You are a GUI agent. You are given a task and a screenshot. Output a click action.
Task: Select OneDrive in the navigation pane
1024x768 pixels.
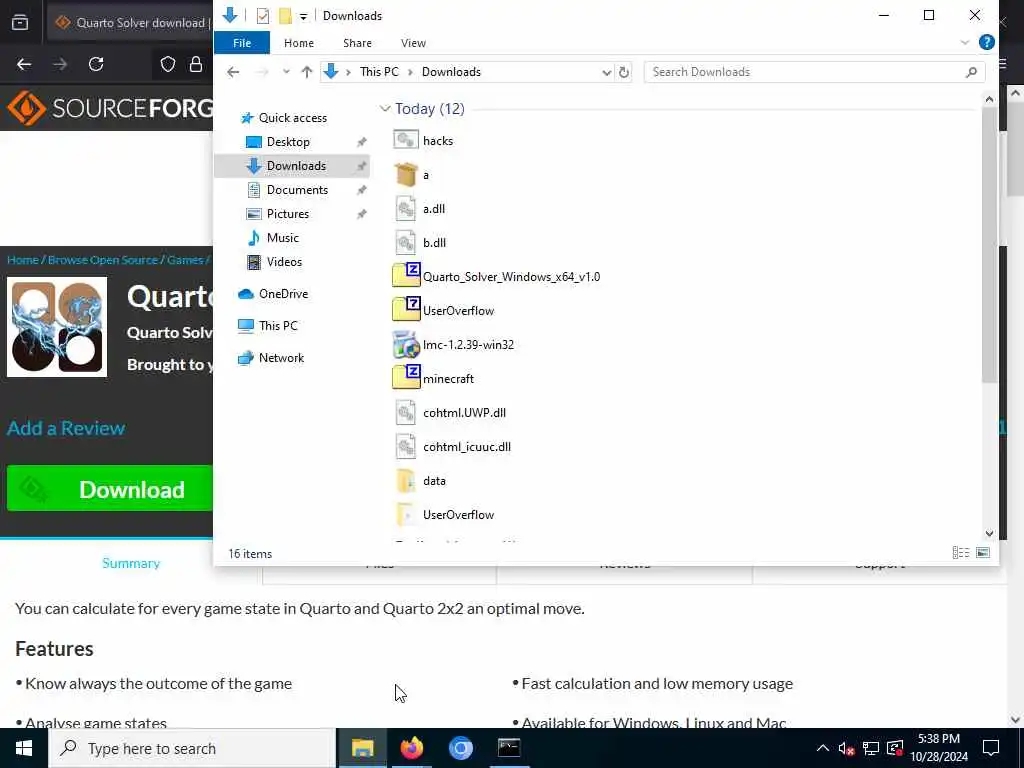[273, 294]
